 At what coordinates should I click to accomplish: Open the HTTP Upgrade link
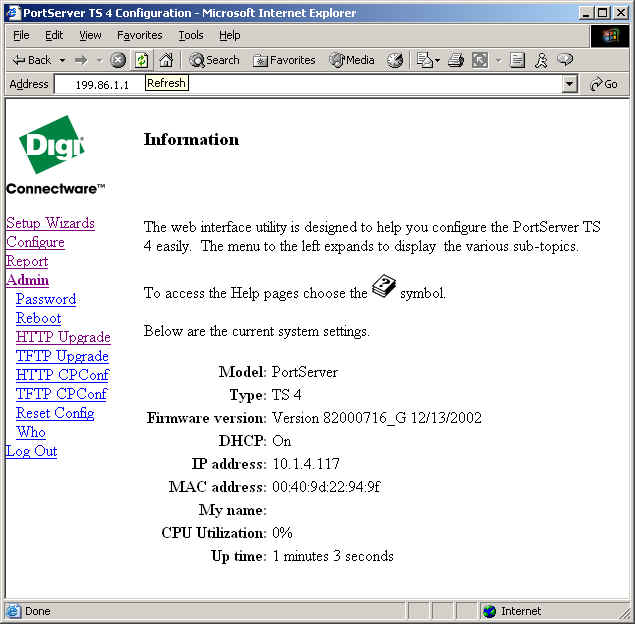(x=63, y=337)
